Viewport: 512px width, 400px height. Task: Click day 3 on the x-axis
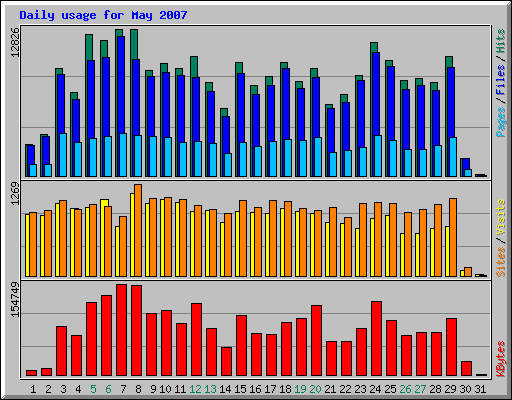coord(63,389)
